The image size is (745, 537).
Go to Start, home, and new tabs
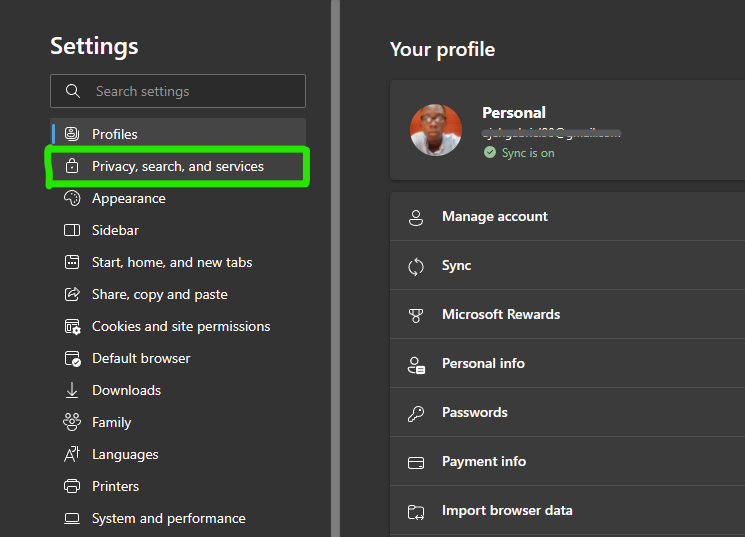coord(172,262)
